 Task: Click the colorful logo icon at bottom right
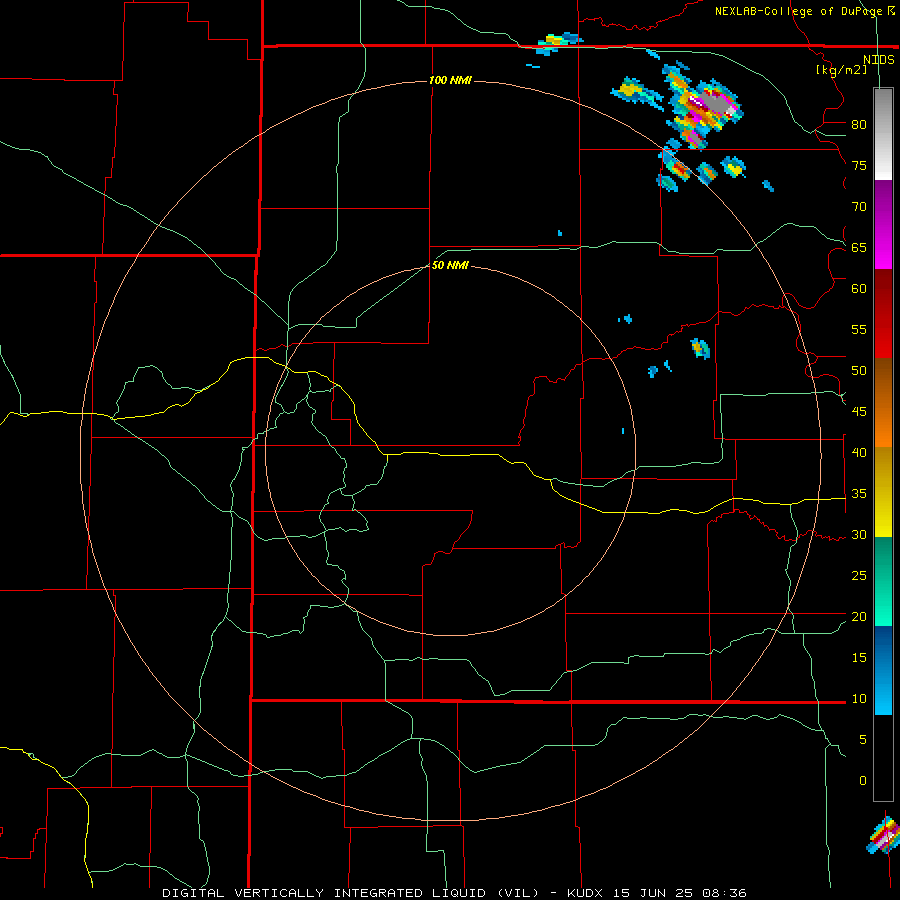click(x=884, y=836)
